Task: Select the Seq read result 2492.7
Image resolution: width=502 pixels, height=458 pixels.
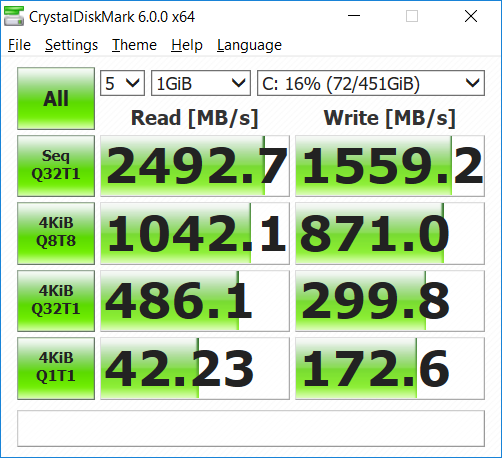Action: click(x=195, y=166)
